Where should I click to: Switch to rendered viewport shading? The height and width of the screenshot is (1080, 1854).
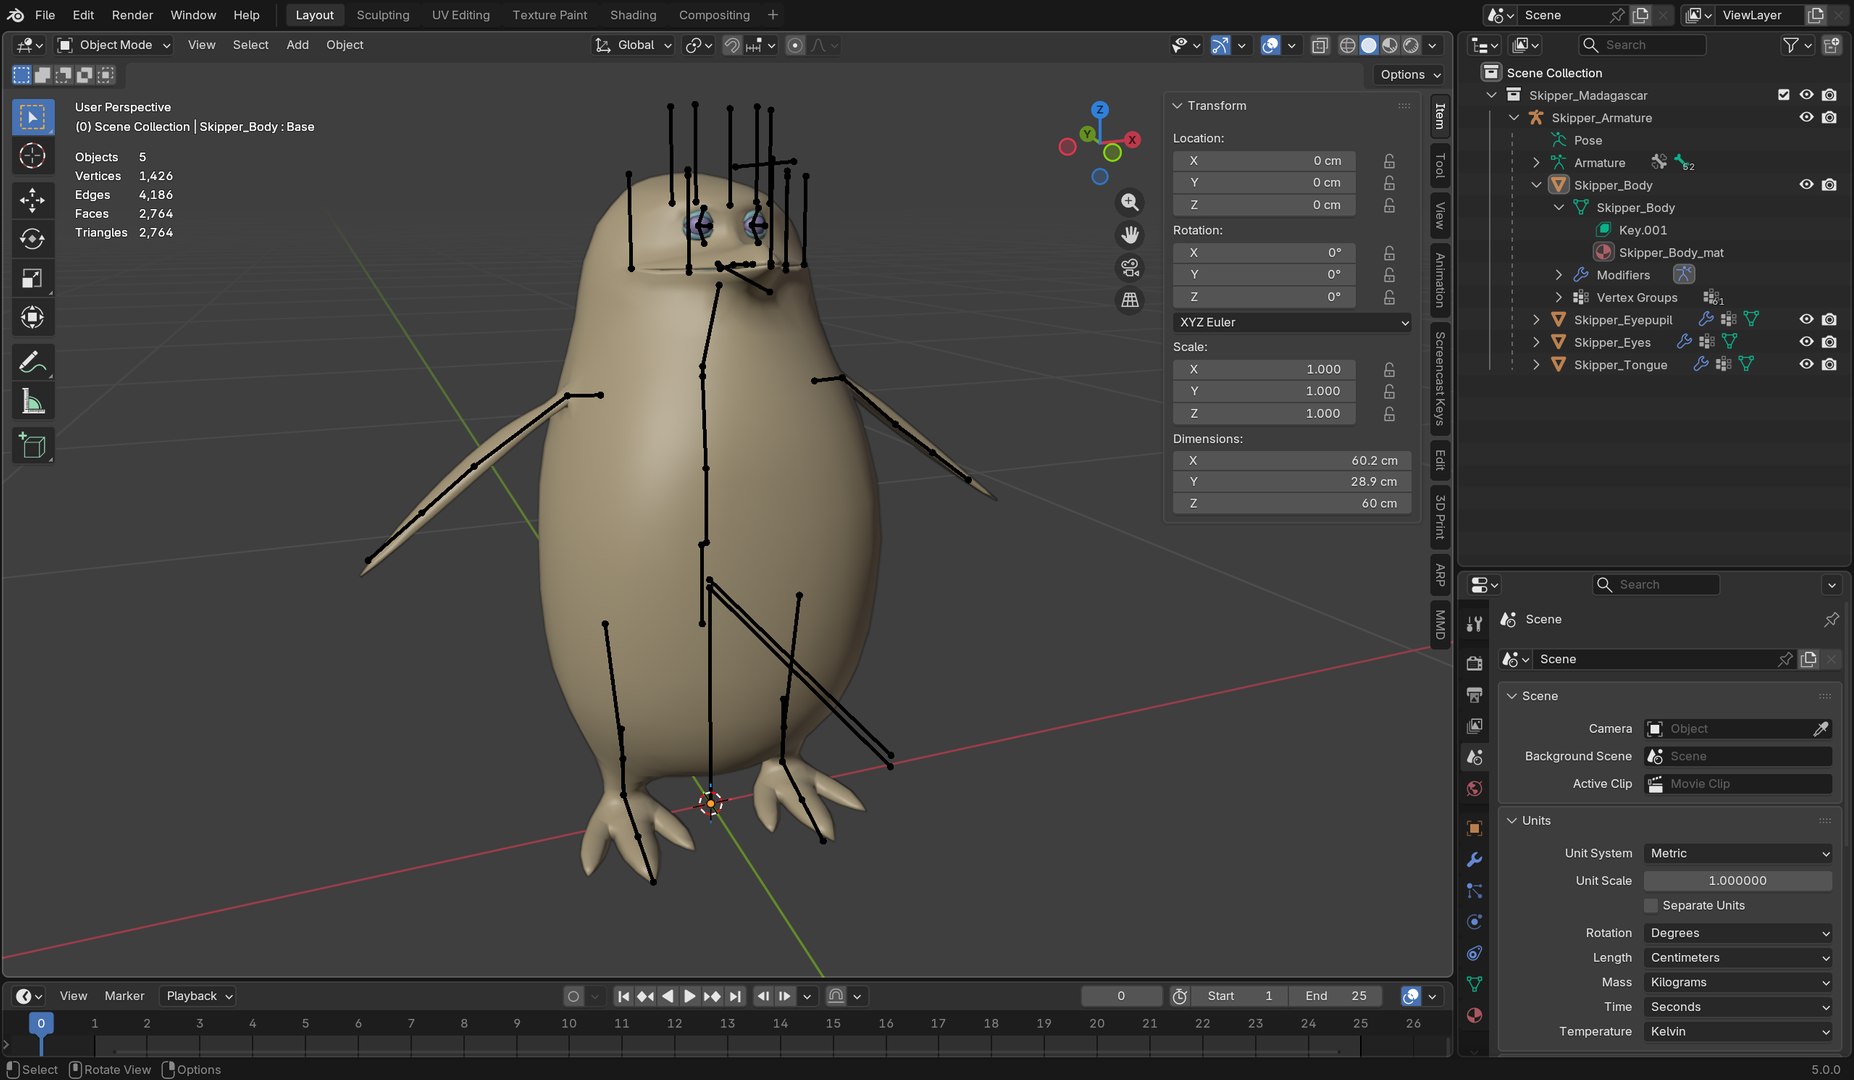[1411, 45]
